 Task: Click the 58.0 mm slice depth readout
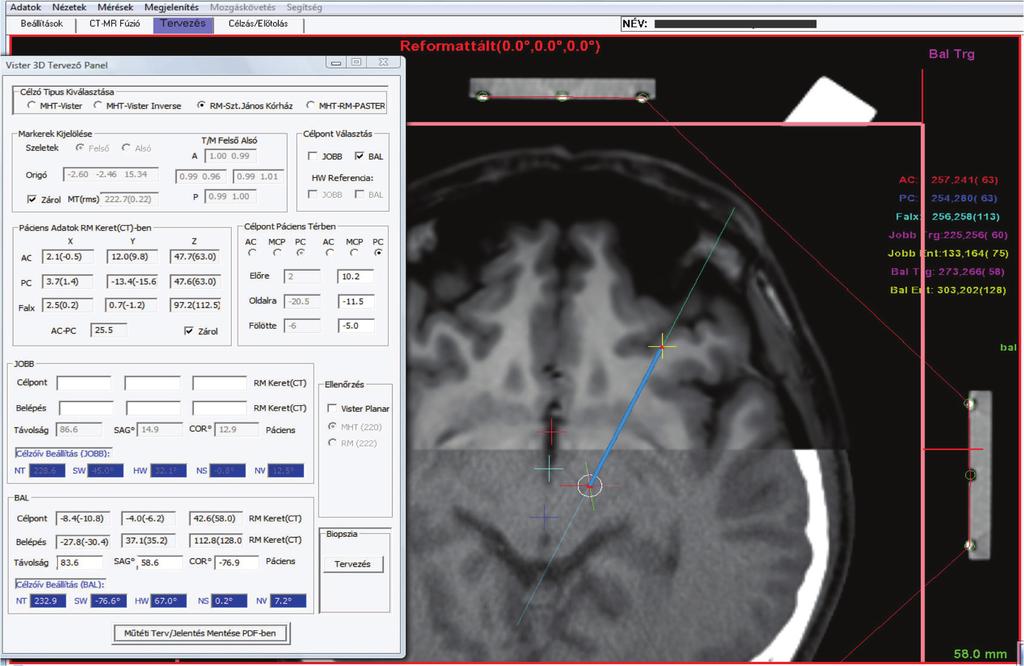tap(980, 654)
